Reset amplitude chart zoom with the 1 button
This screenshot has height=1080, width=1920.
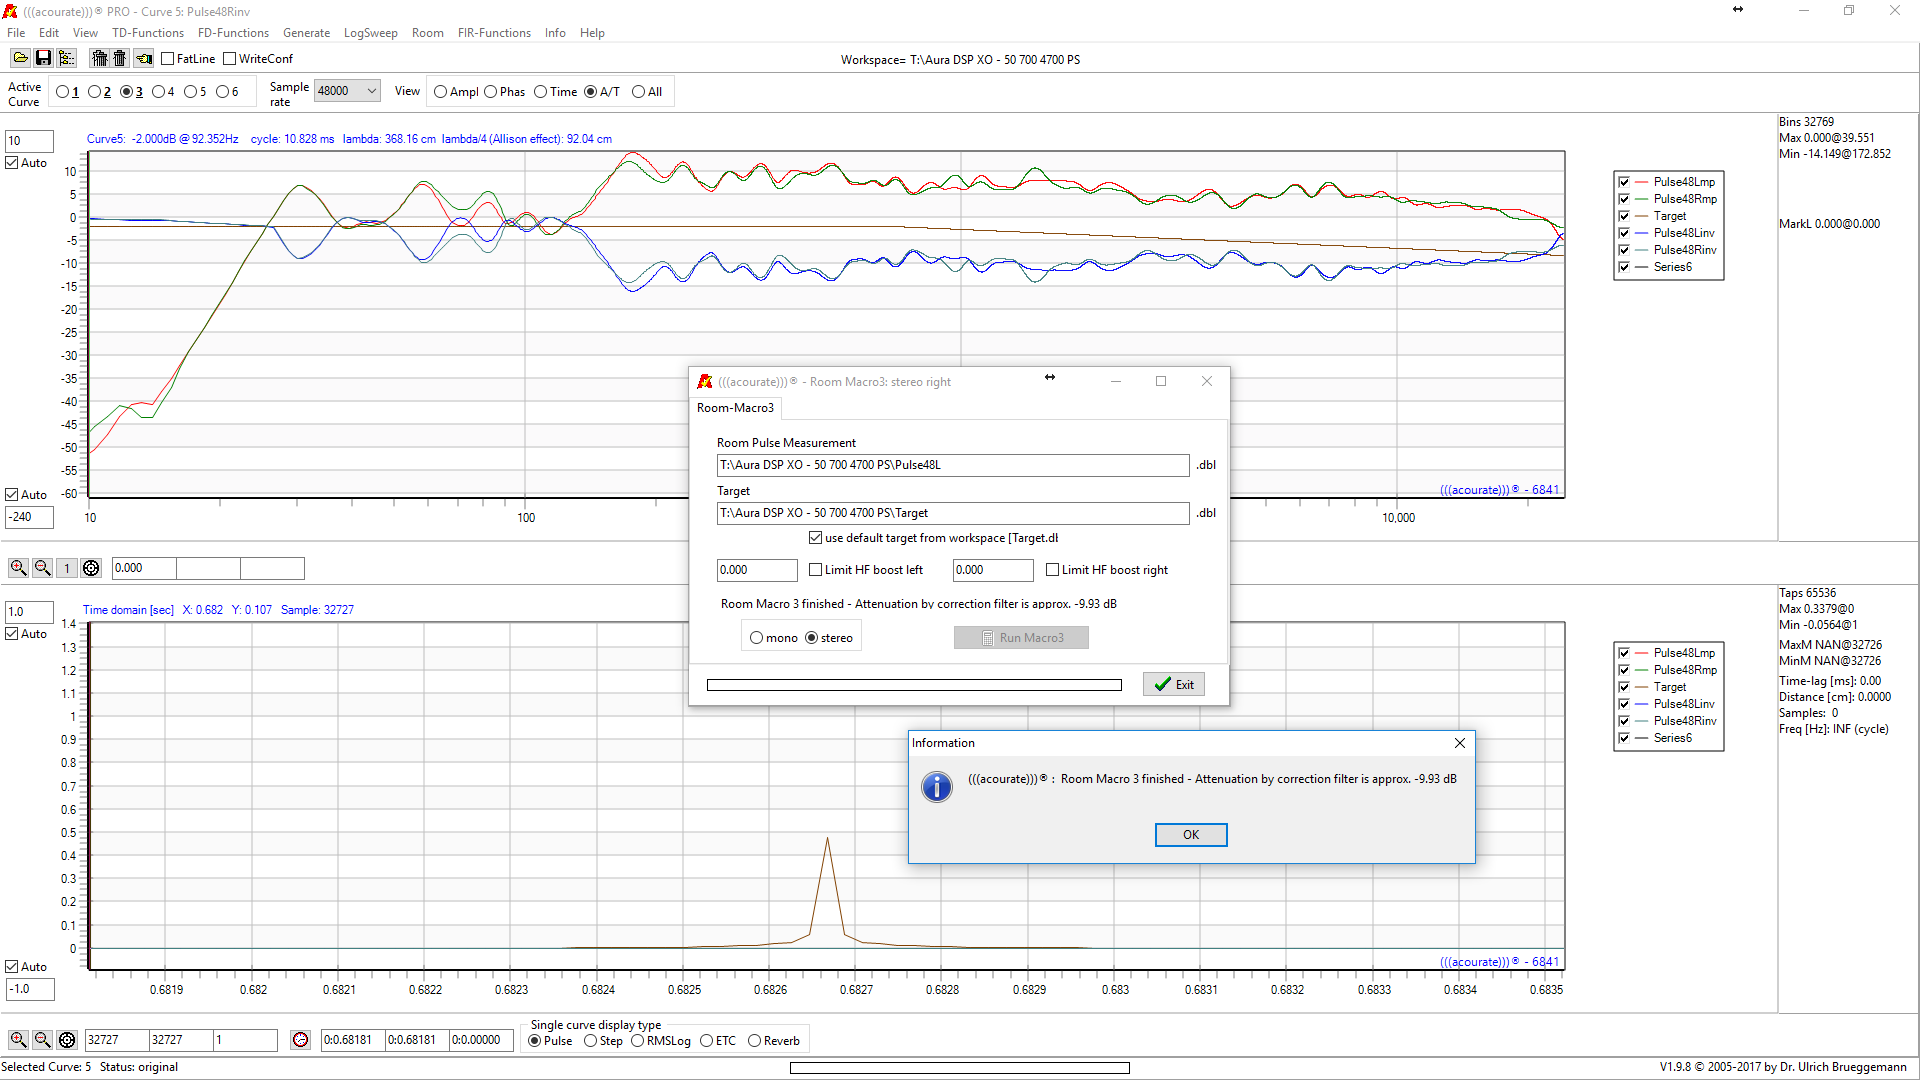(67, 568)
